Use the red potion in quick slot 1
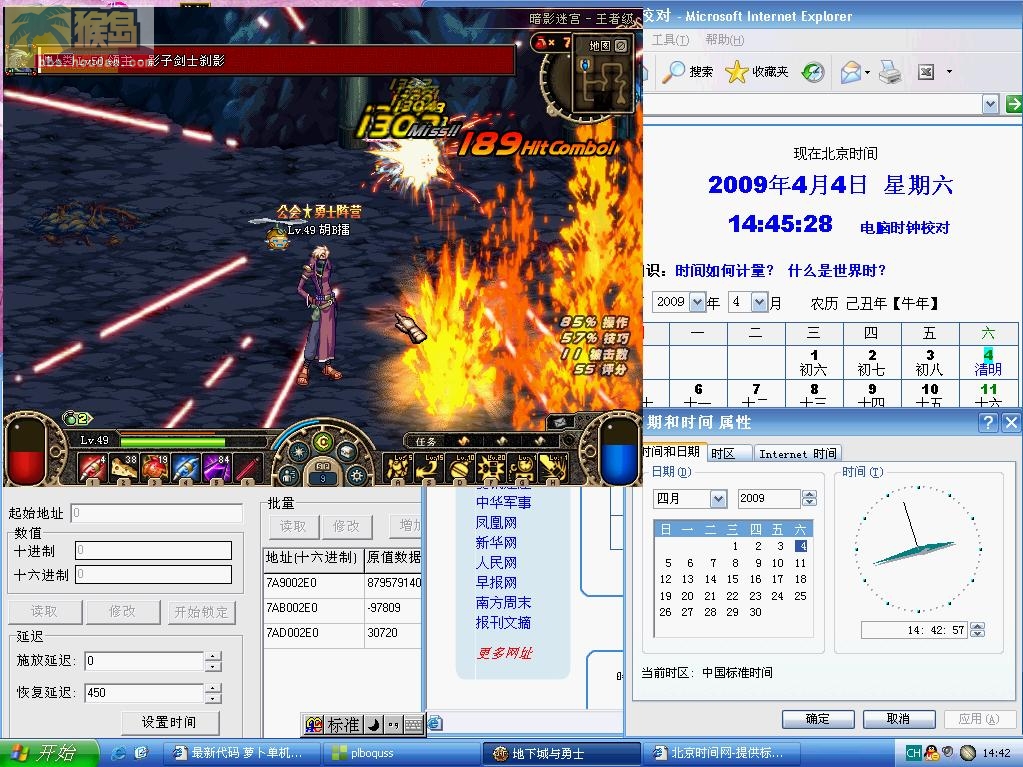The height and width of the screenshot is (767, 1023). (92, 468)
